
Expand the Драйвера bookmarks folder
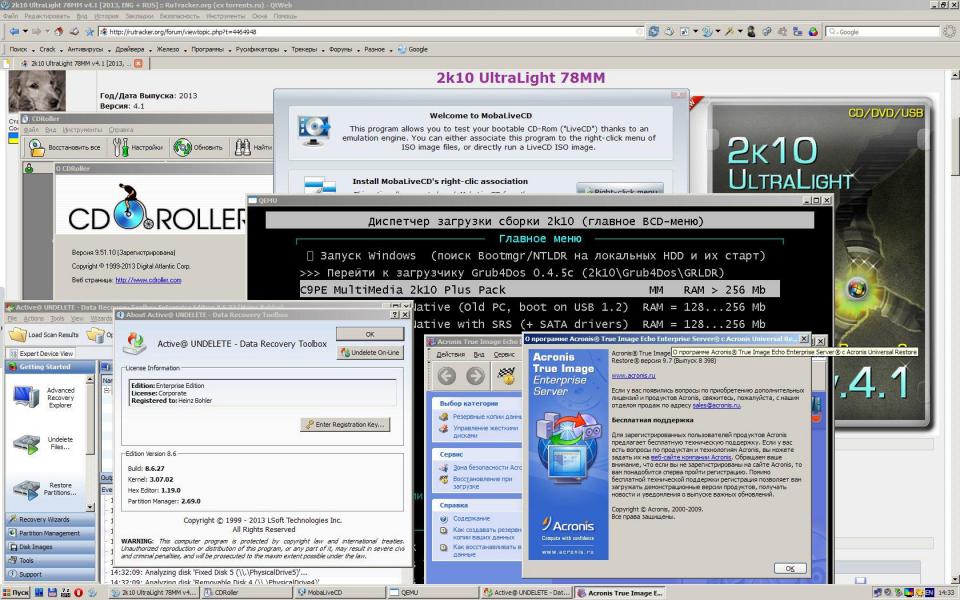pos(132,49)
